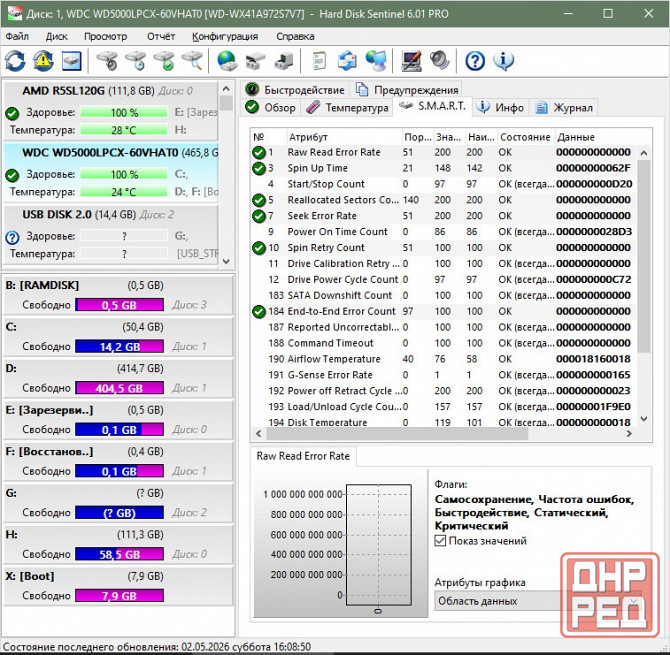
Task: Switch to the Журнал tab
Action: 564,107
